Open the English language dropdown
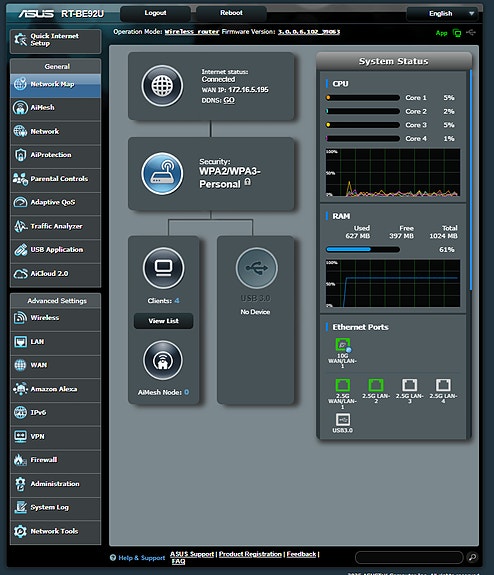 [x=442, y=14]
